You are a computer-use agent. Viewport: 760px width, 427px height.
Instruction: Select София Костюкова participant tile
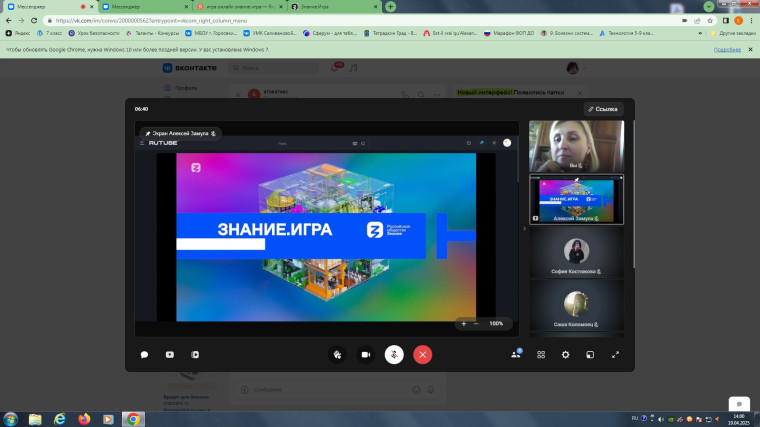(576, 253)
